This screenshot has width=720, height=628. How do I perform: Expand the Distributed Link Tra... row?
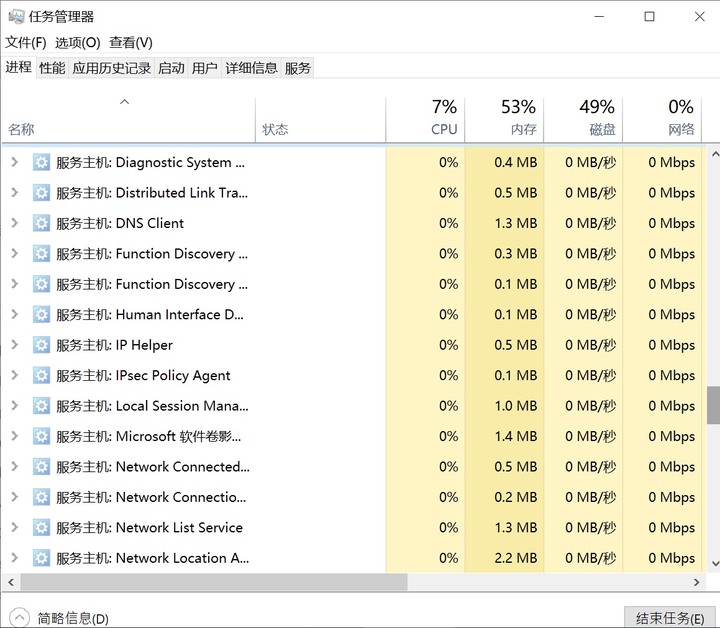click(15, 192)
